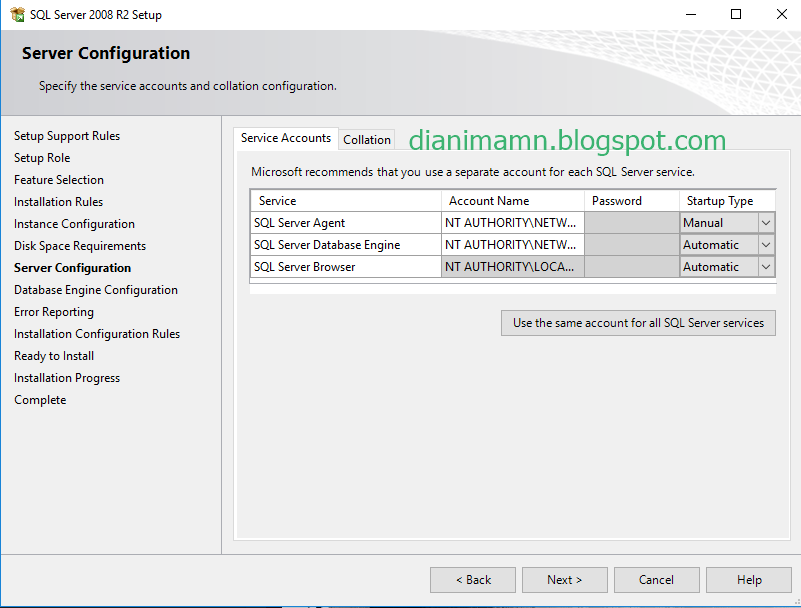The width and height of the screenshot is (801, 608).
Task: Select the Feature Selection step
Action: coord(59,179)
